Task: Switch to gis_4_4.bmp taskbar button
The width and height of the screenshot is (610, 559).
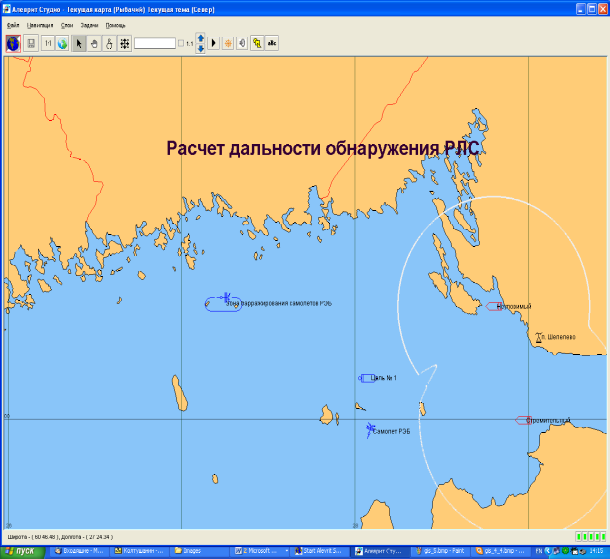Action: coord(501,551)
